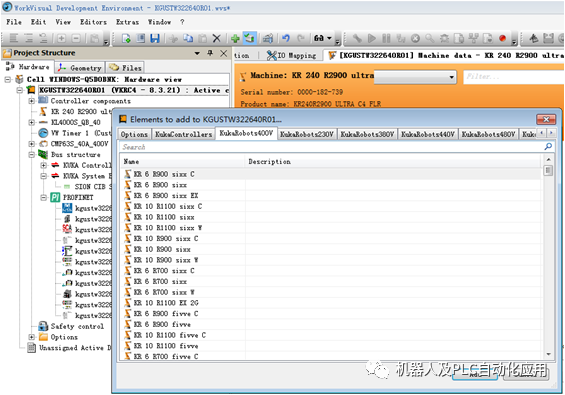This screenshot has width=565, height=395.
Task: Select the KukaRobots380V tab
Action: coord(367,134)
